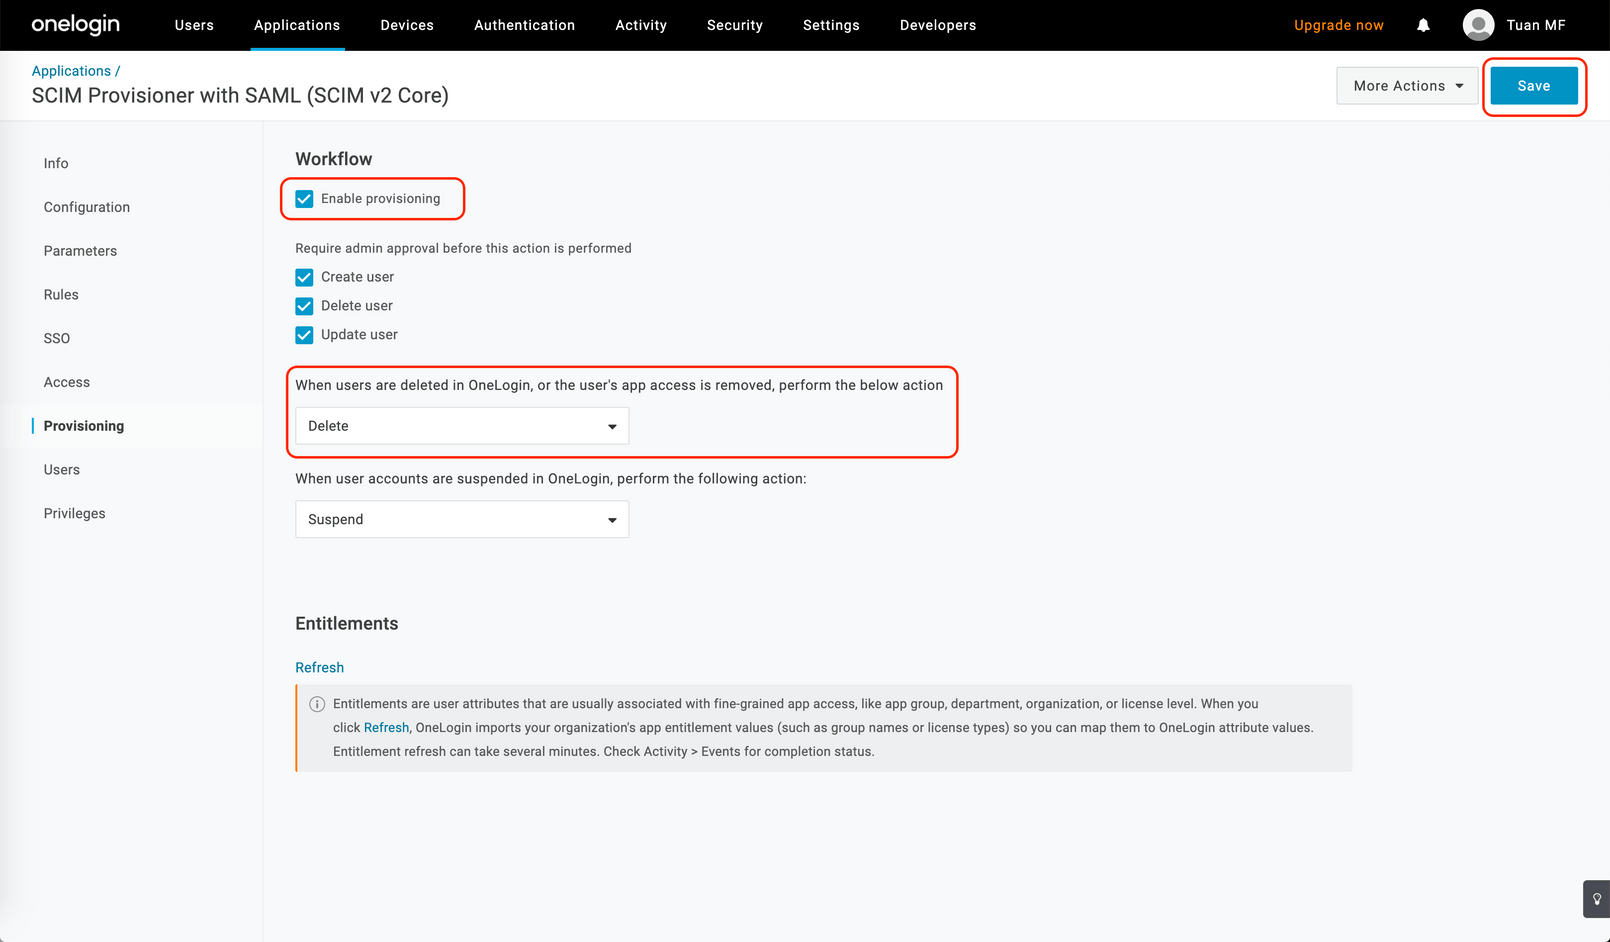This screenshot has height=942, width=1610.
Task: Select the Provisioning sidebar tab
Action: (x=84, y=426)
